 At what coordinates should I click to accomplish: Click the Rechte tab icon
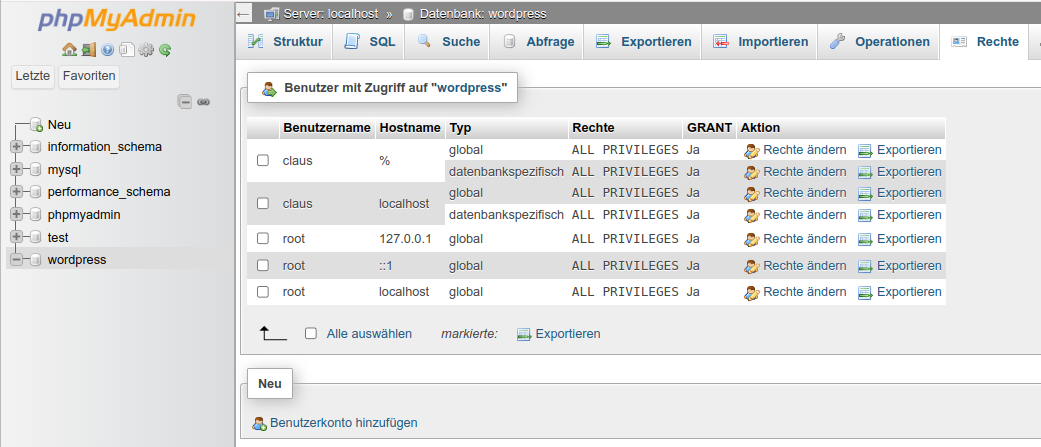pyautogui.click(x=959, y=41)
